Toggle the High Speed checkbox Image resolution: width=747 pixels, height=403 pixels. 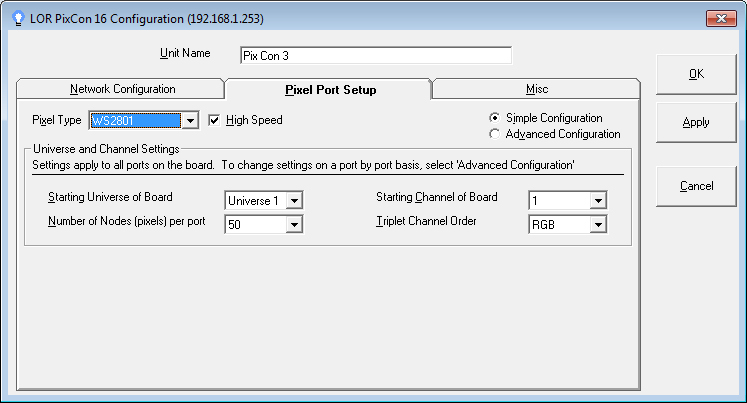[x=214, y=121]
